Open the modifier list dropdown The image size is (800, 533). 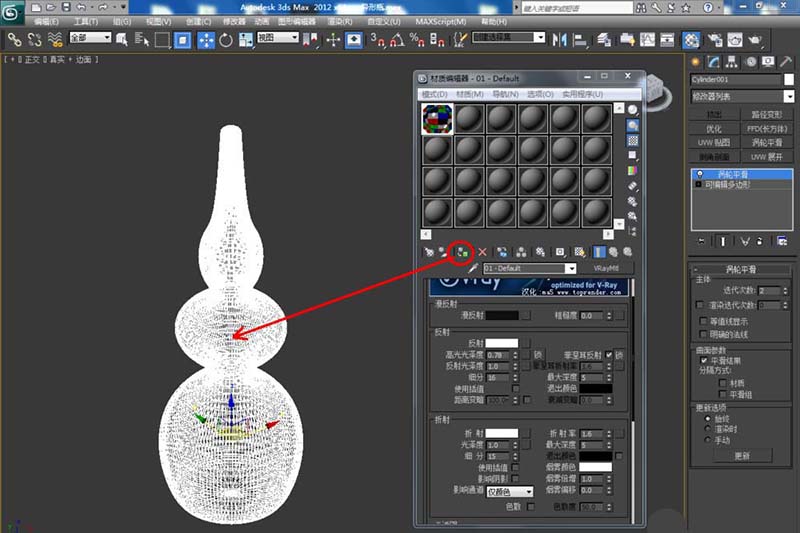[x=741, y=96]
